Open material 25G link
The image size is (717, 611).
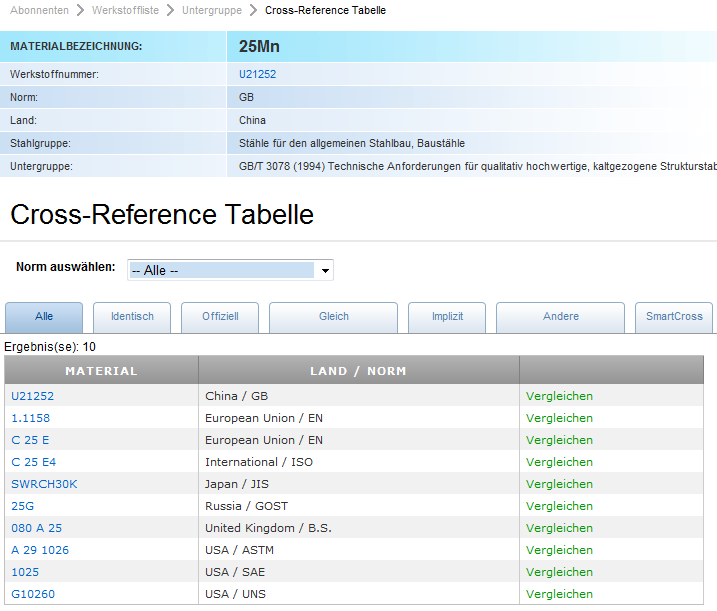pyautogui.click(x=22, y=506)
